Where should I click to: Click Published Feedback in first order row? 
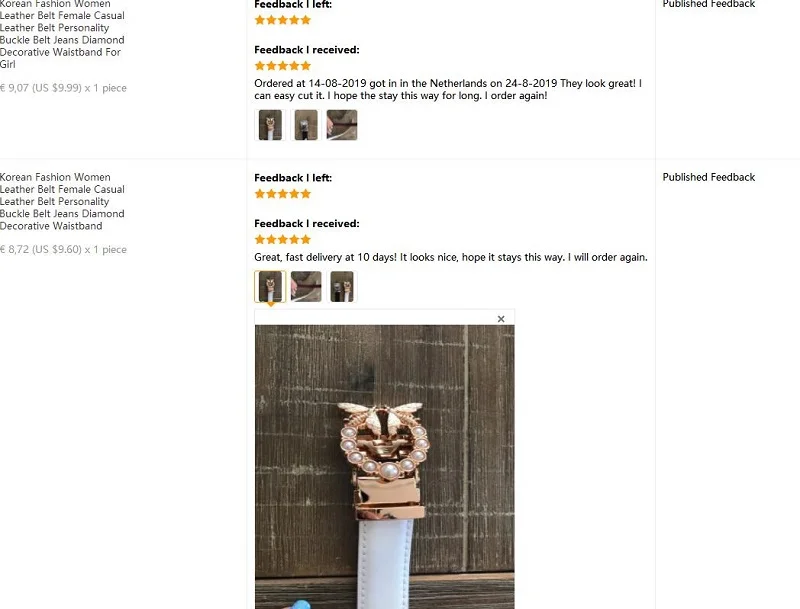[709, 4]
